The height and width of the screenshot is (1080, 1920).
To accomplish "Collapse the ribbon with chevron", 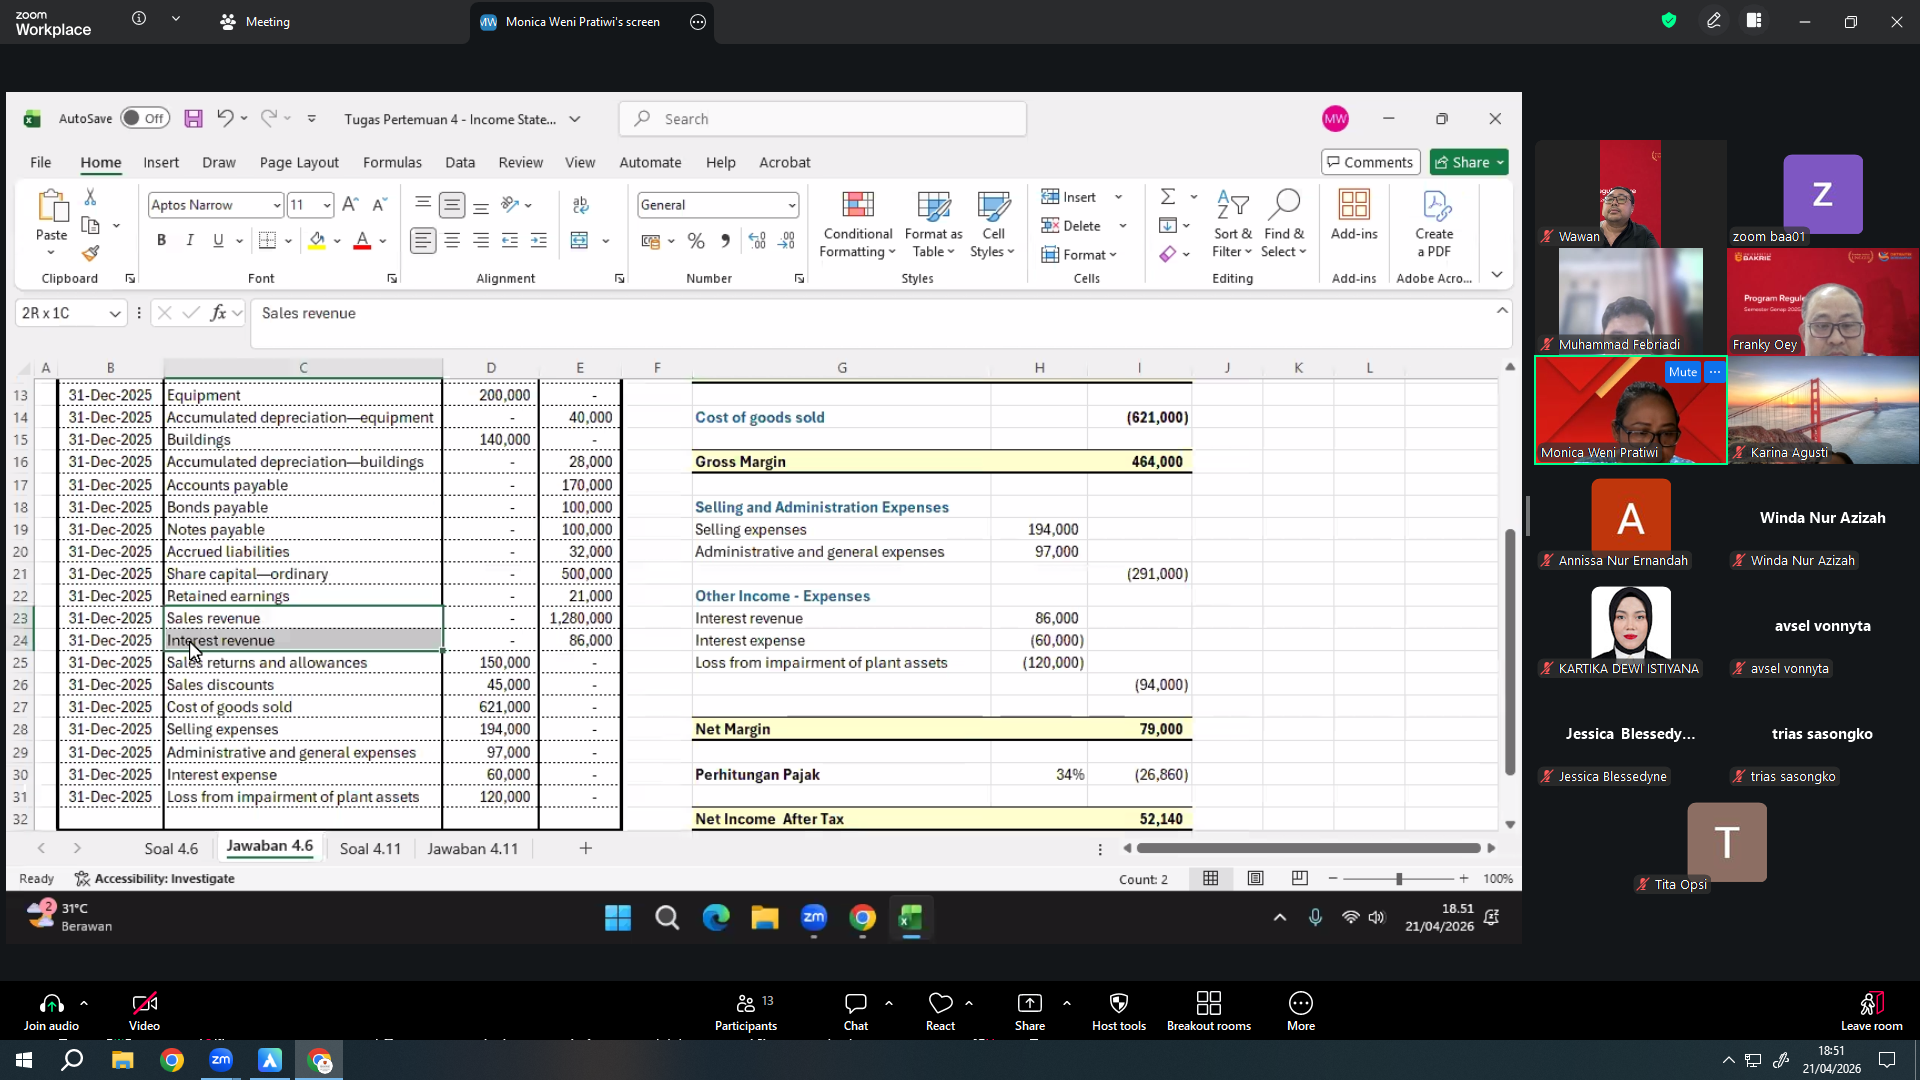I will point(1497,274).
